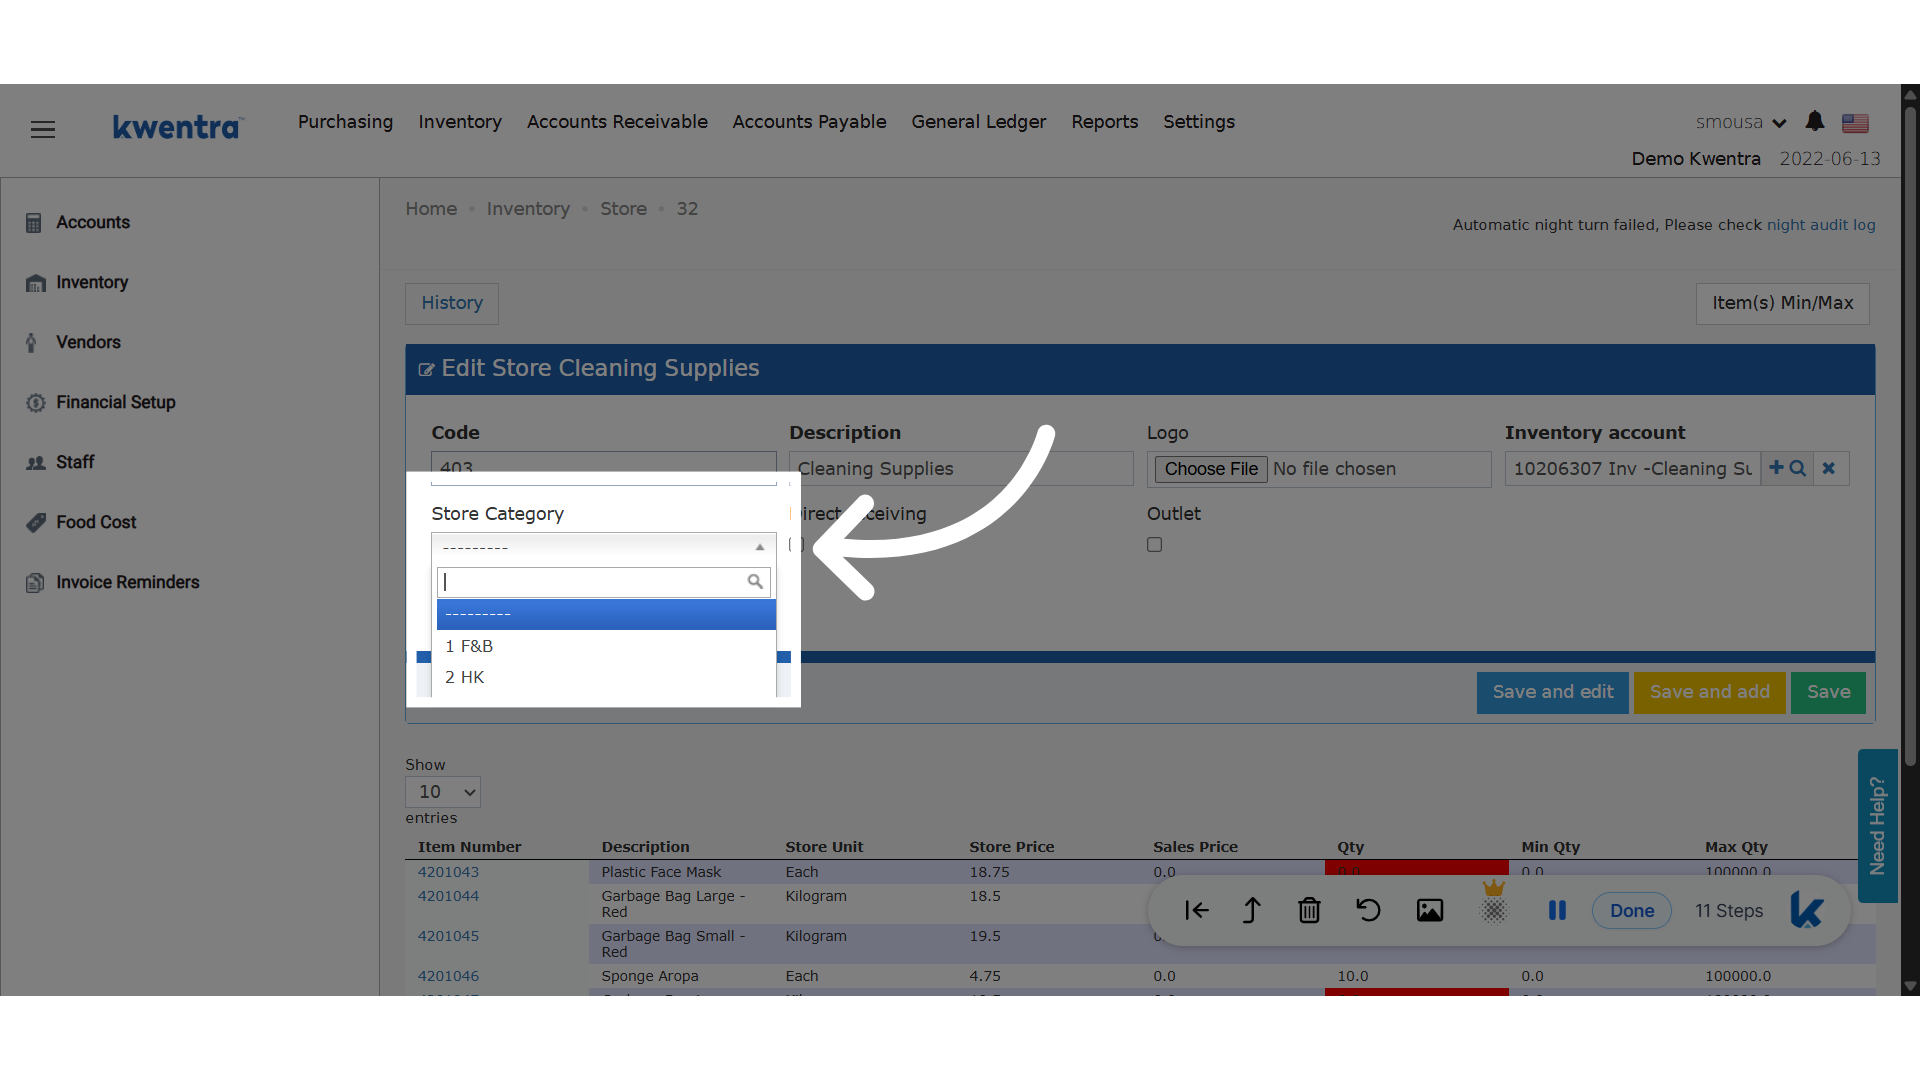Screen dimensions: 1920x1080
Task: Open the Need Help? side tab
Action: [1877, 826]
